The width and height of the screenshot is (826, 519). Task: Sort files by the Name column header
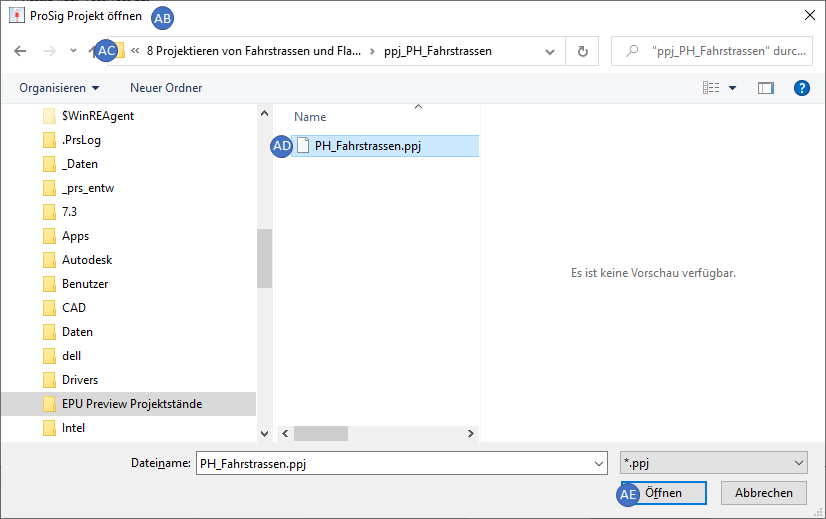310,117
